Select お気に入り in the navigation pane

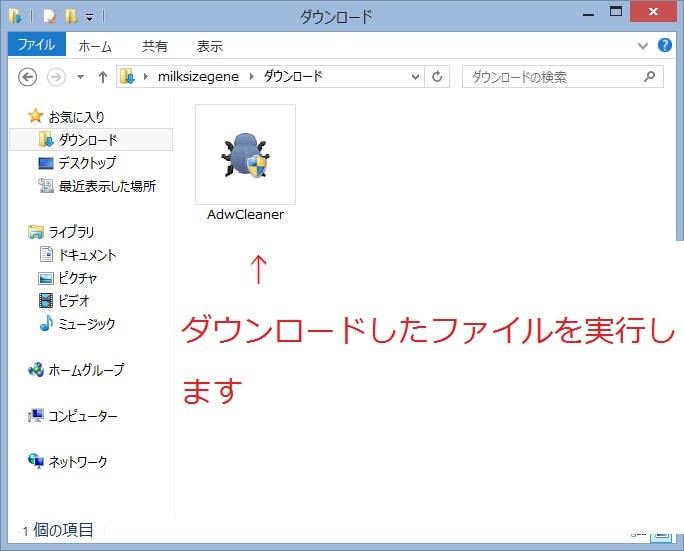[x=76, y=117]
